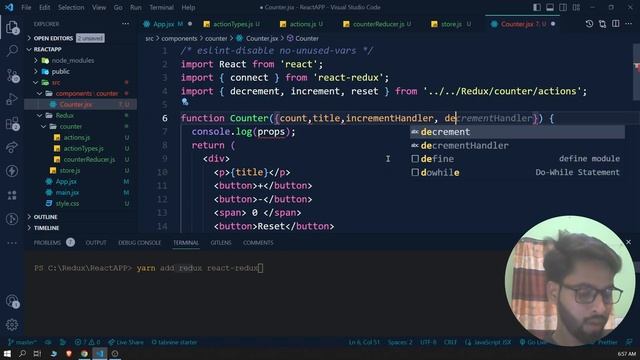Expand the public folder
Screen dimensions: 640x360
pos(60,71)
